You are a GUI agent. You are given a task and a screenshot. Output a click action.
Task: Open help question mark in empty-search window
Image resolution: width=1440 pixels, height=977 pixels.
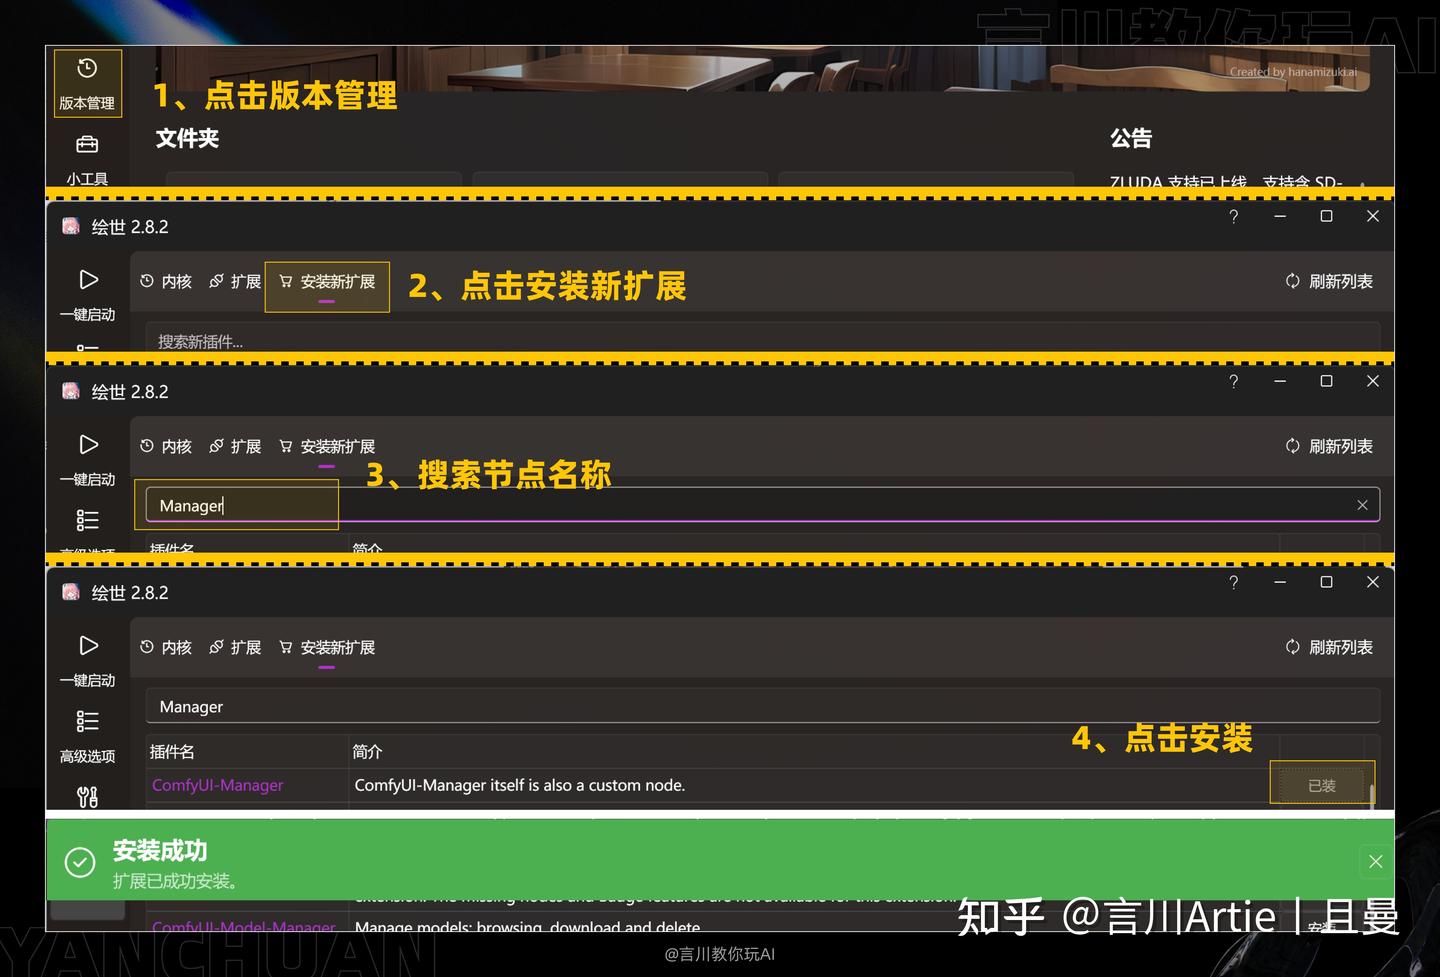point(1234,217)
